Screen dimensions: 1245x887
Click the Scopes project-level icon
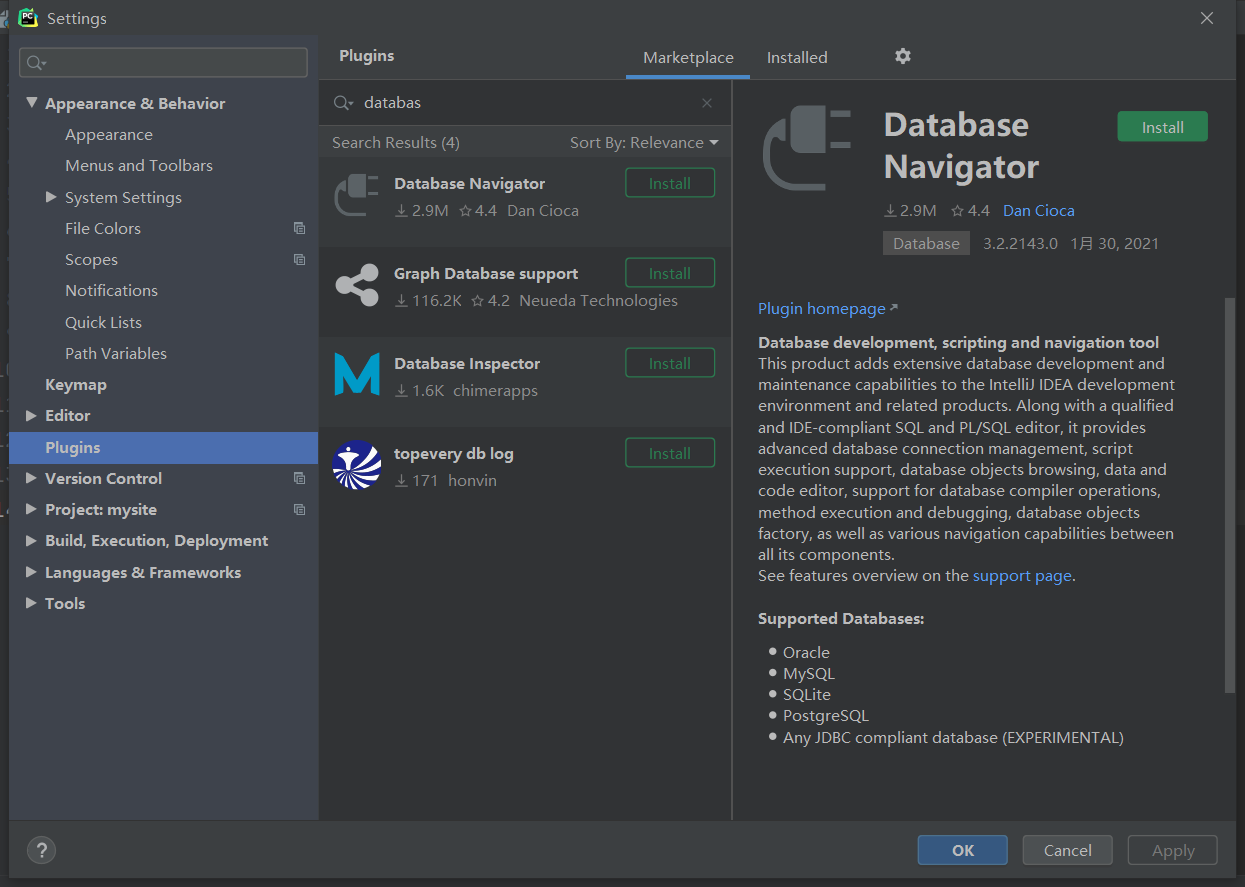[x=299, y=259]
